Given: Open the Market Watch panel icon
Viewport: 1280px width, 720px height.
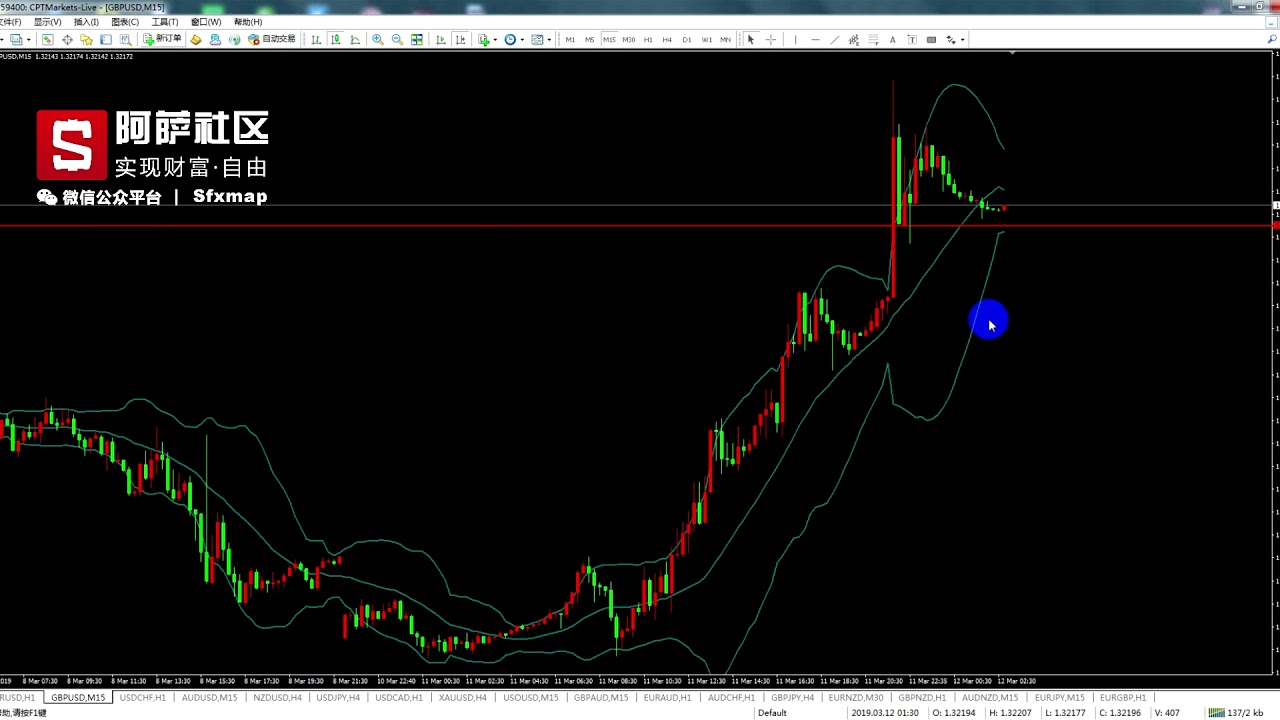Looking at the screenshot, I should click(47, 40).
